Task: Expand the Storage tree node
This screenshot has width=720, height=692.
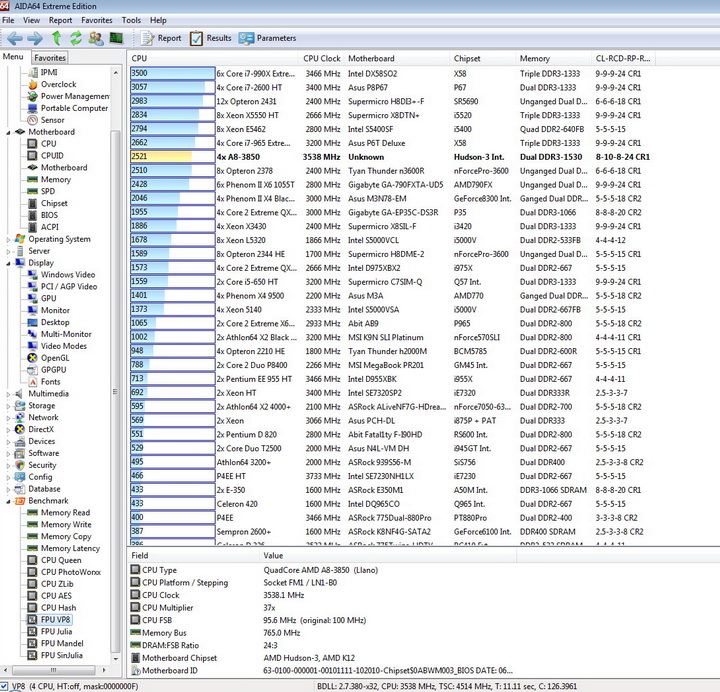Action: (x=8, y=406)
